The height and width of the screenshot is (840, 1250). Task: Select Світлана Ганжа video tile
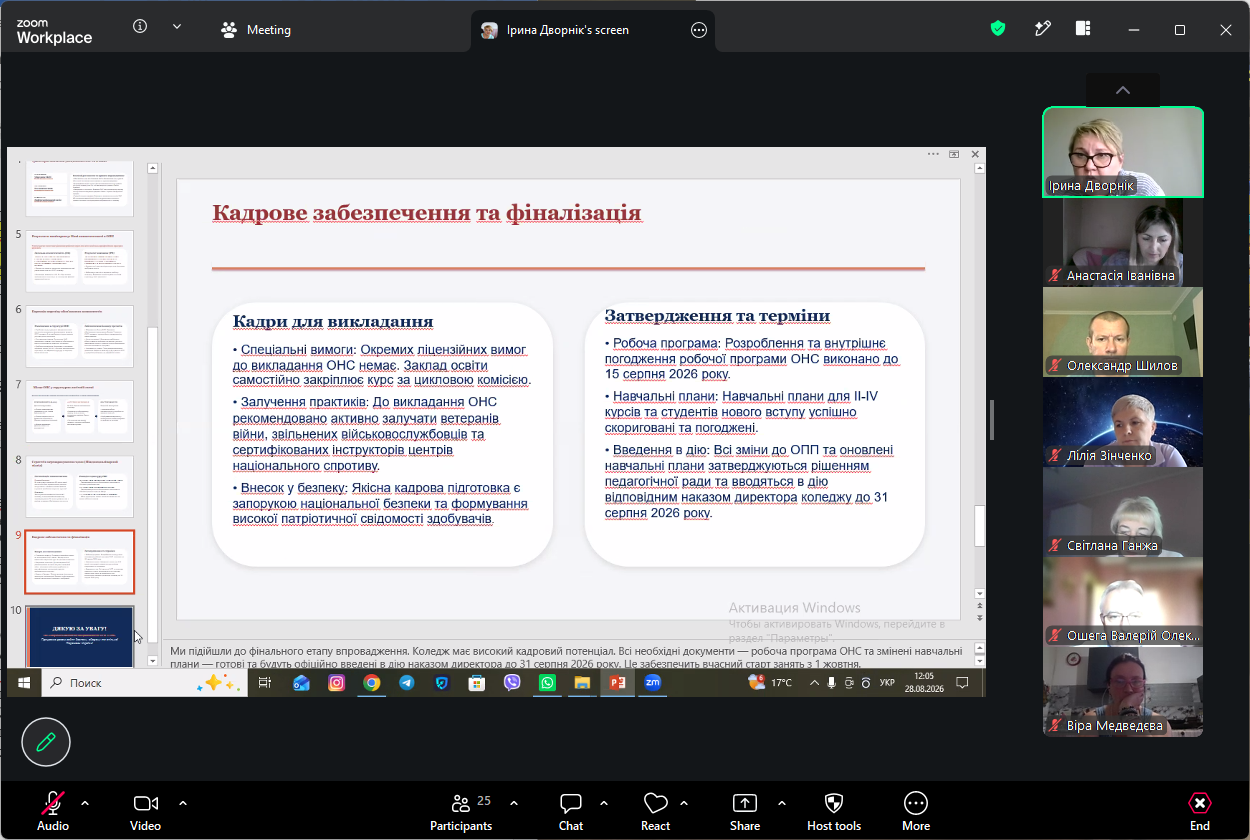[1123, 512]
